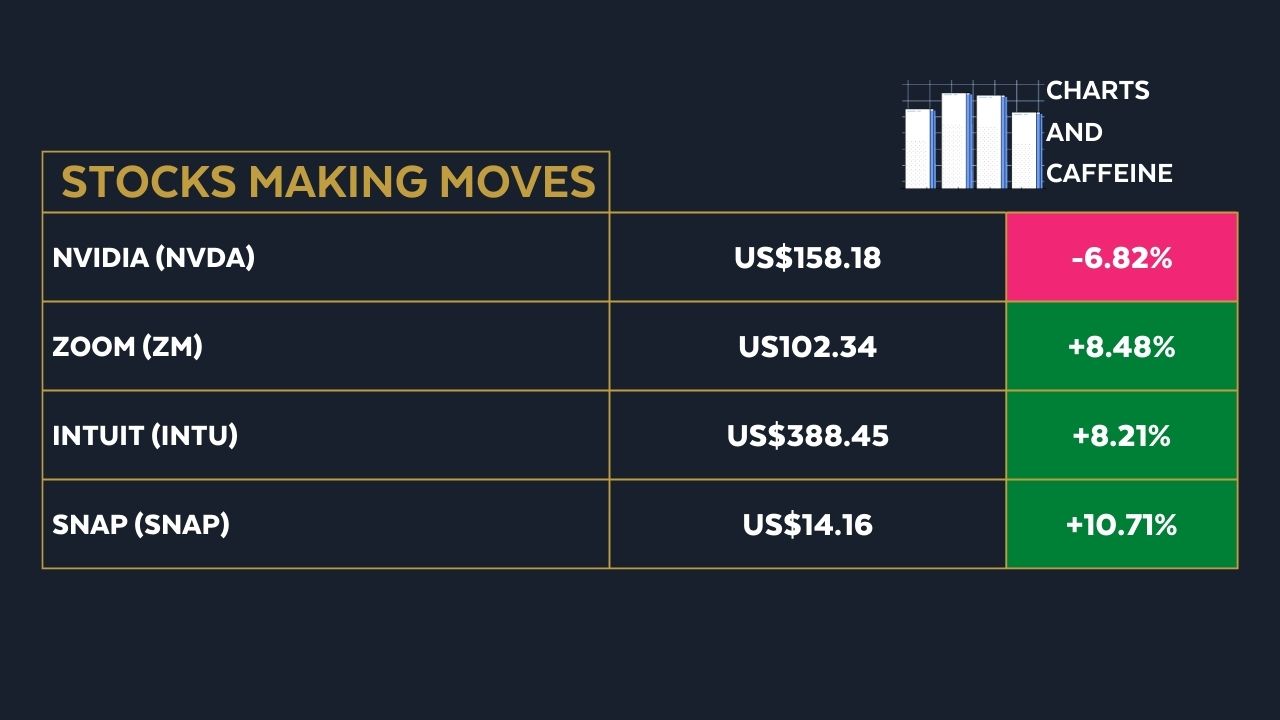
Task: Click the red -6.82% change cell
Action: [1121, 258]
